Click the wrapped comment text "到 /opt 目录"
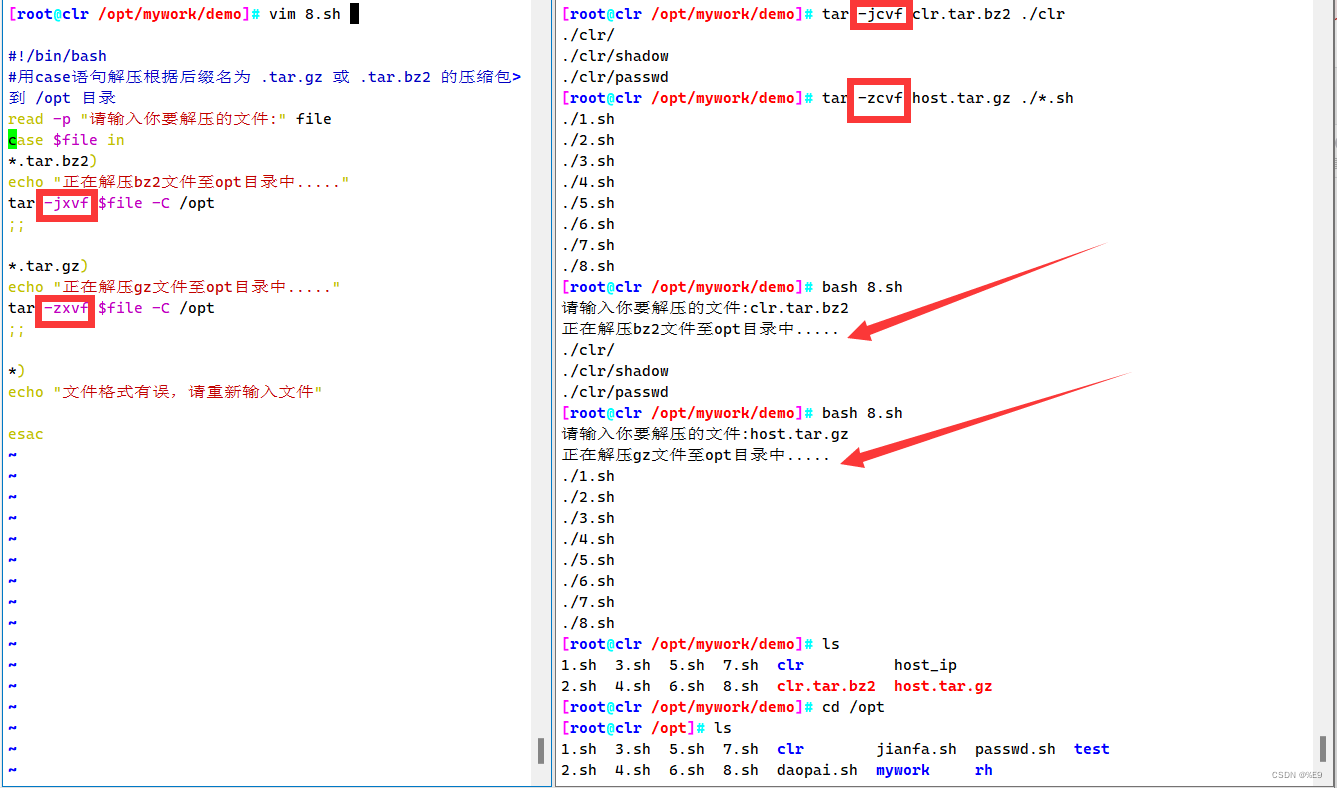The image size is (1337, 788). tap(62, 98)
